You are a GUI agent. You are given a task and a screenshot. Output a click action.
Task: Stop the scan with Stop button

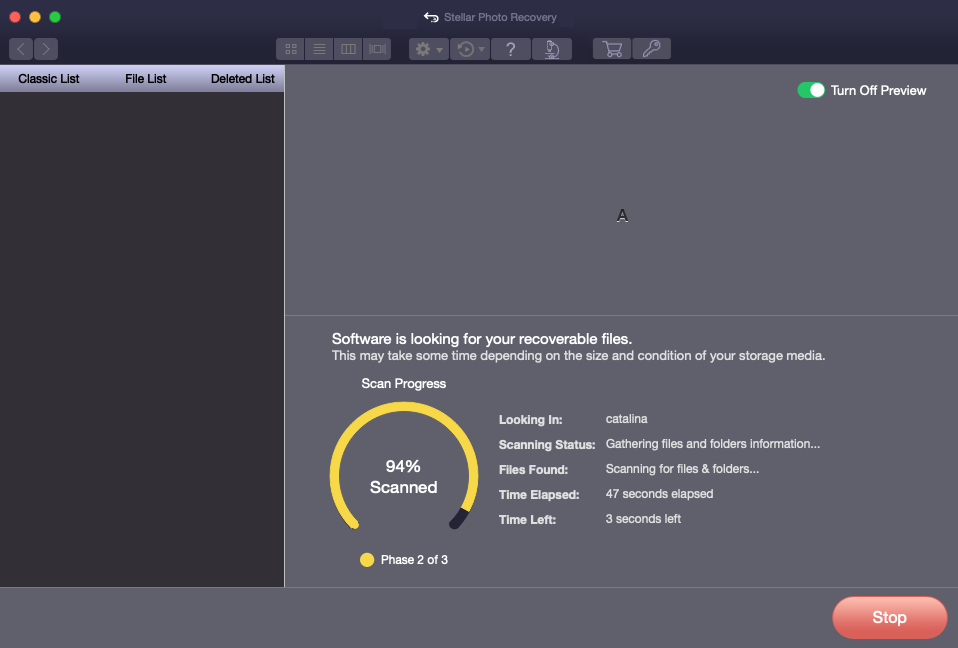(890, 617)
